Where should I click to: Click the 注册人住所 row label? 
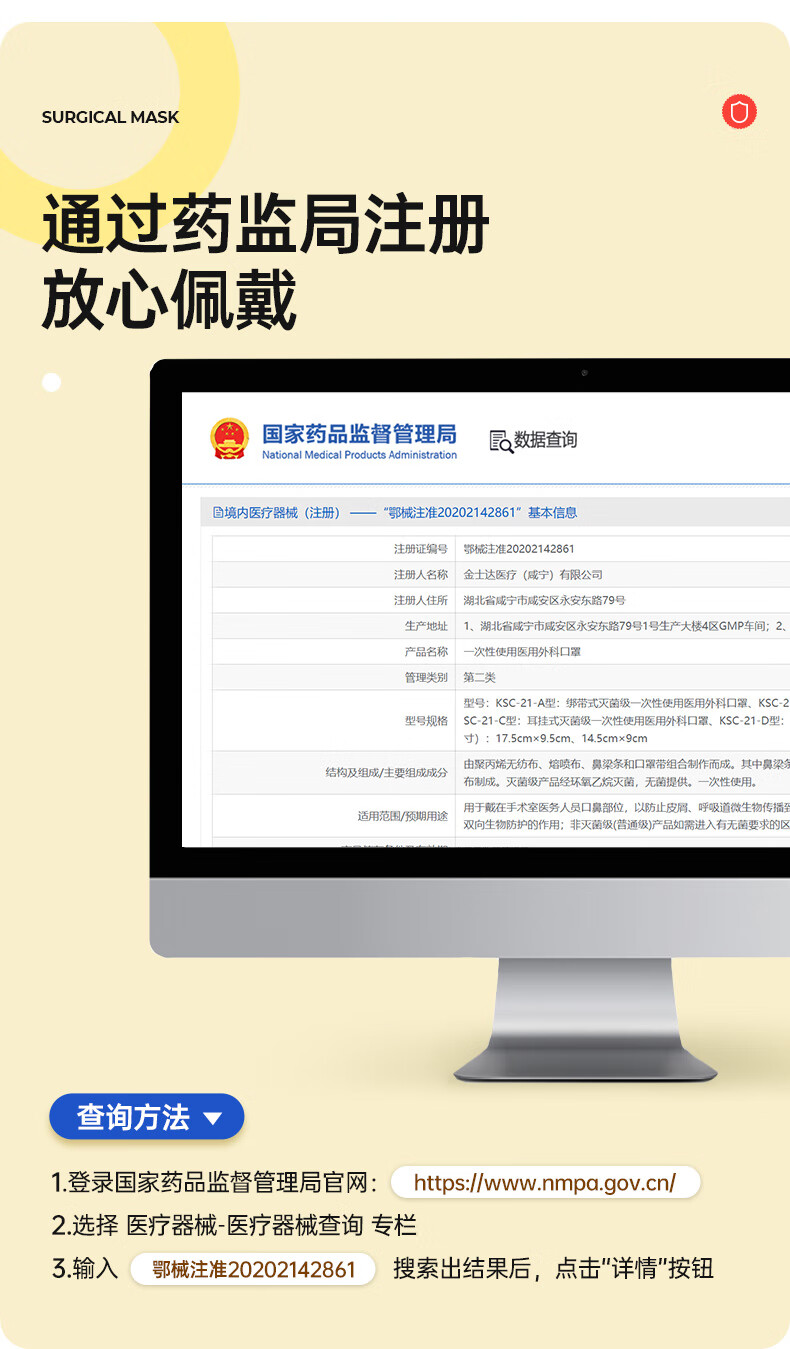[x=421, y=600]
